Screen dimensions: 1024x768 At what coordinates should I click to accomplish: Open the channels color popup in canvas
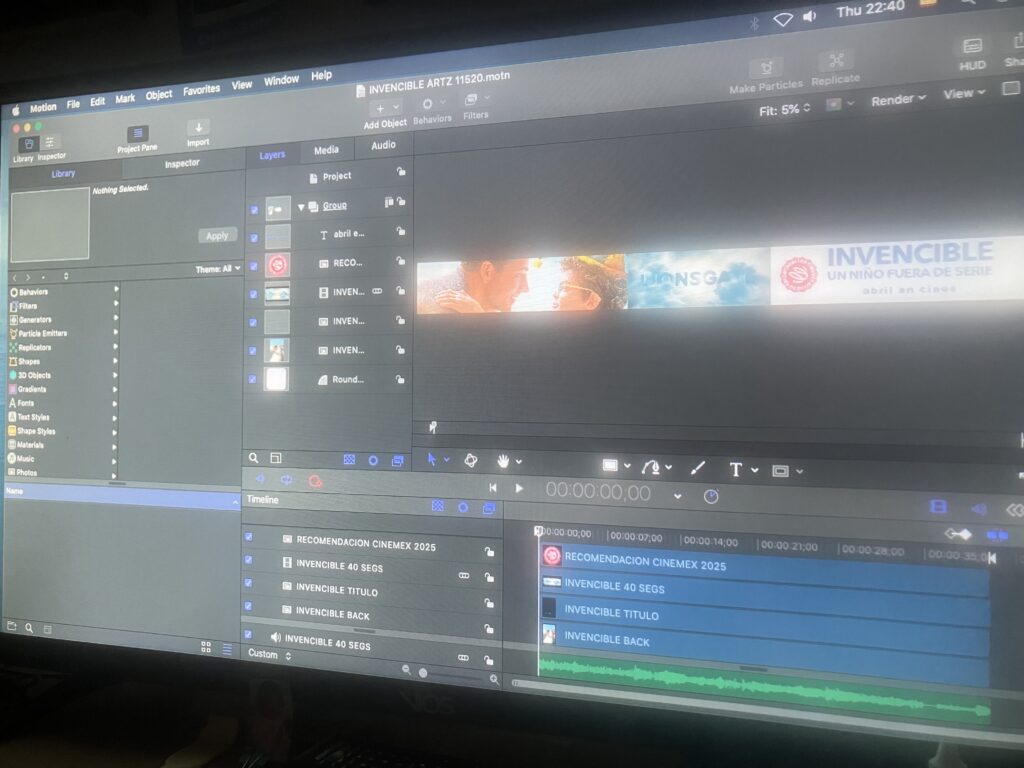pos(839,104)
